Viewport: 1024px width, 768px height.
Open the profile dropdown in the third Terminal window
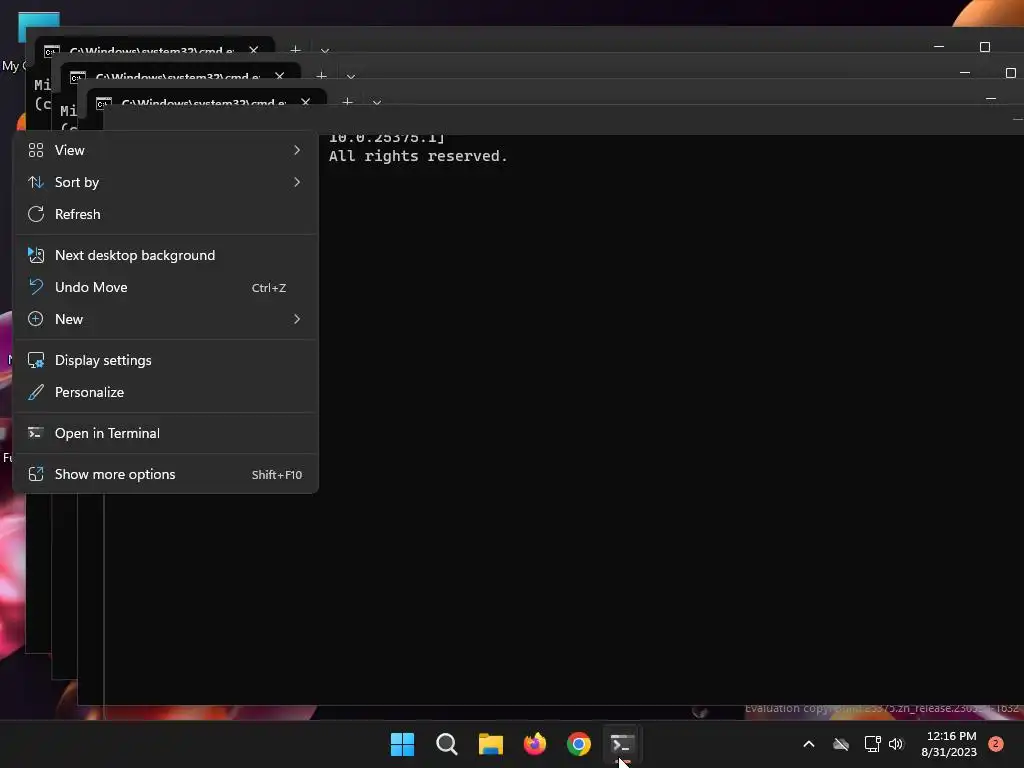click(377, 103)
